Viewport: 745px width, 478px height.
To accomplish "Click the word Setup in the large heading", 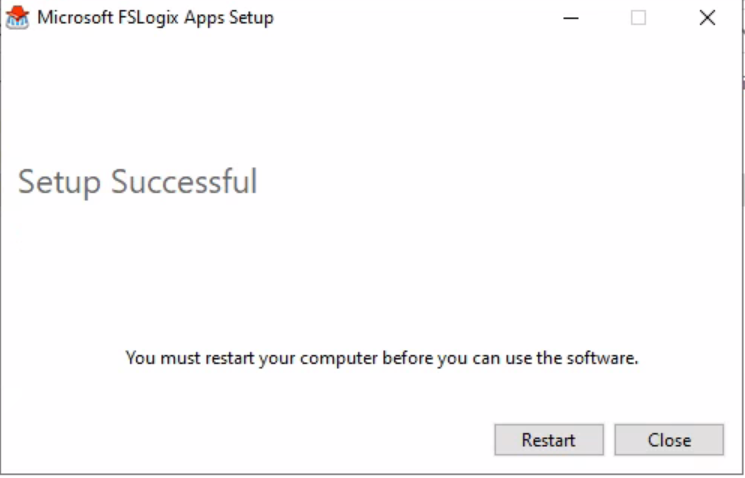I will click(x=59, y=182).
